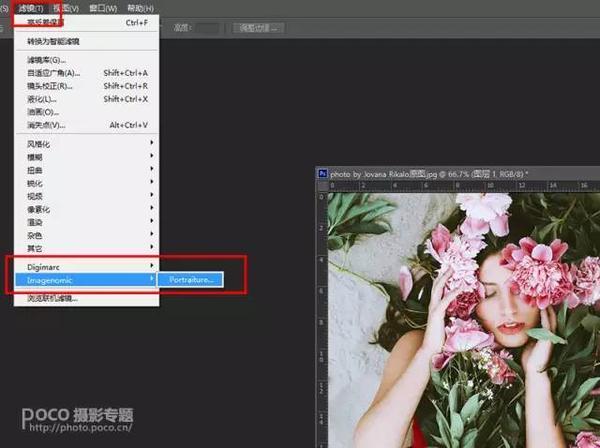The height and width of the screenshot is (448, 600).
Task: Click the 高度 height input field
Action: tap(209, 28)
